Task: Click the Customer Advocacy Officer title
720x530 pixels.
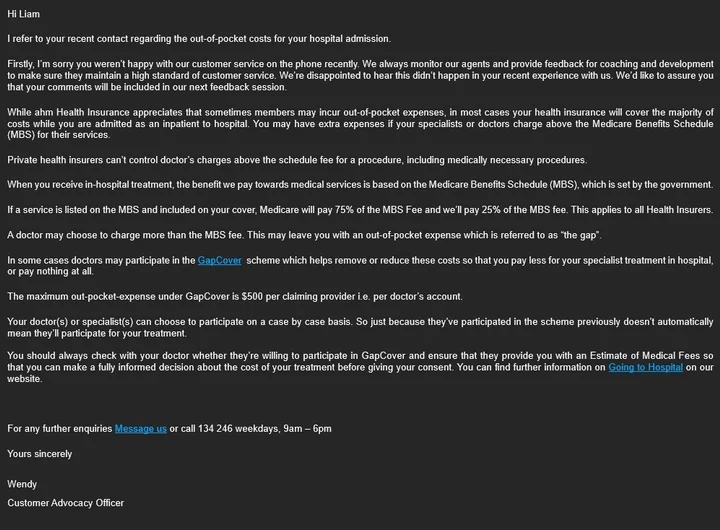Action: [66, 503]
